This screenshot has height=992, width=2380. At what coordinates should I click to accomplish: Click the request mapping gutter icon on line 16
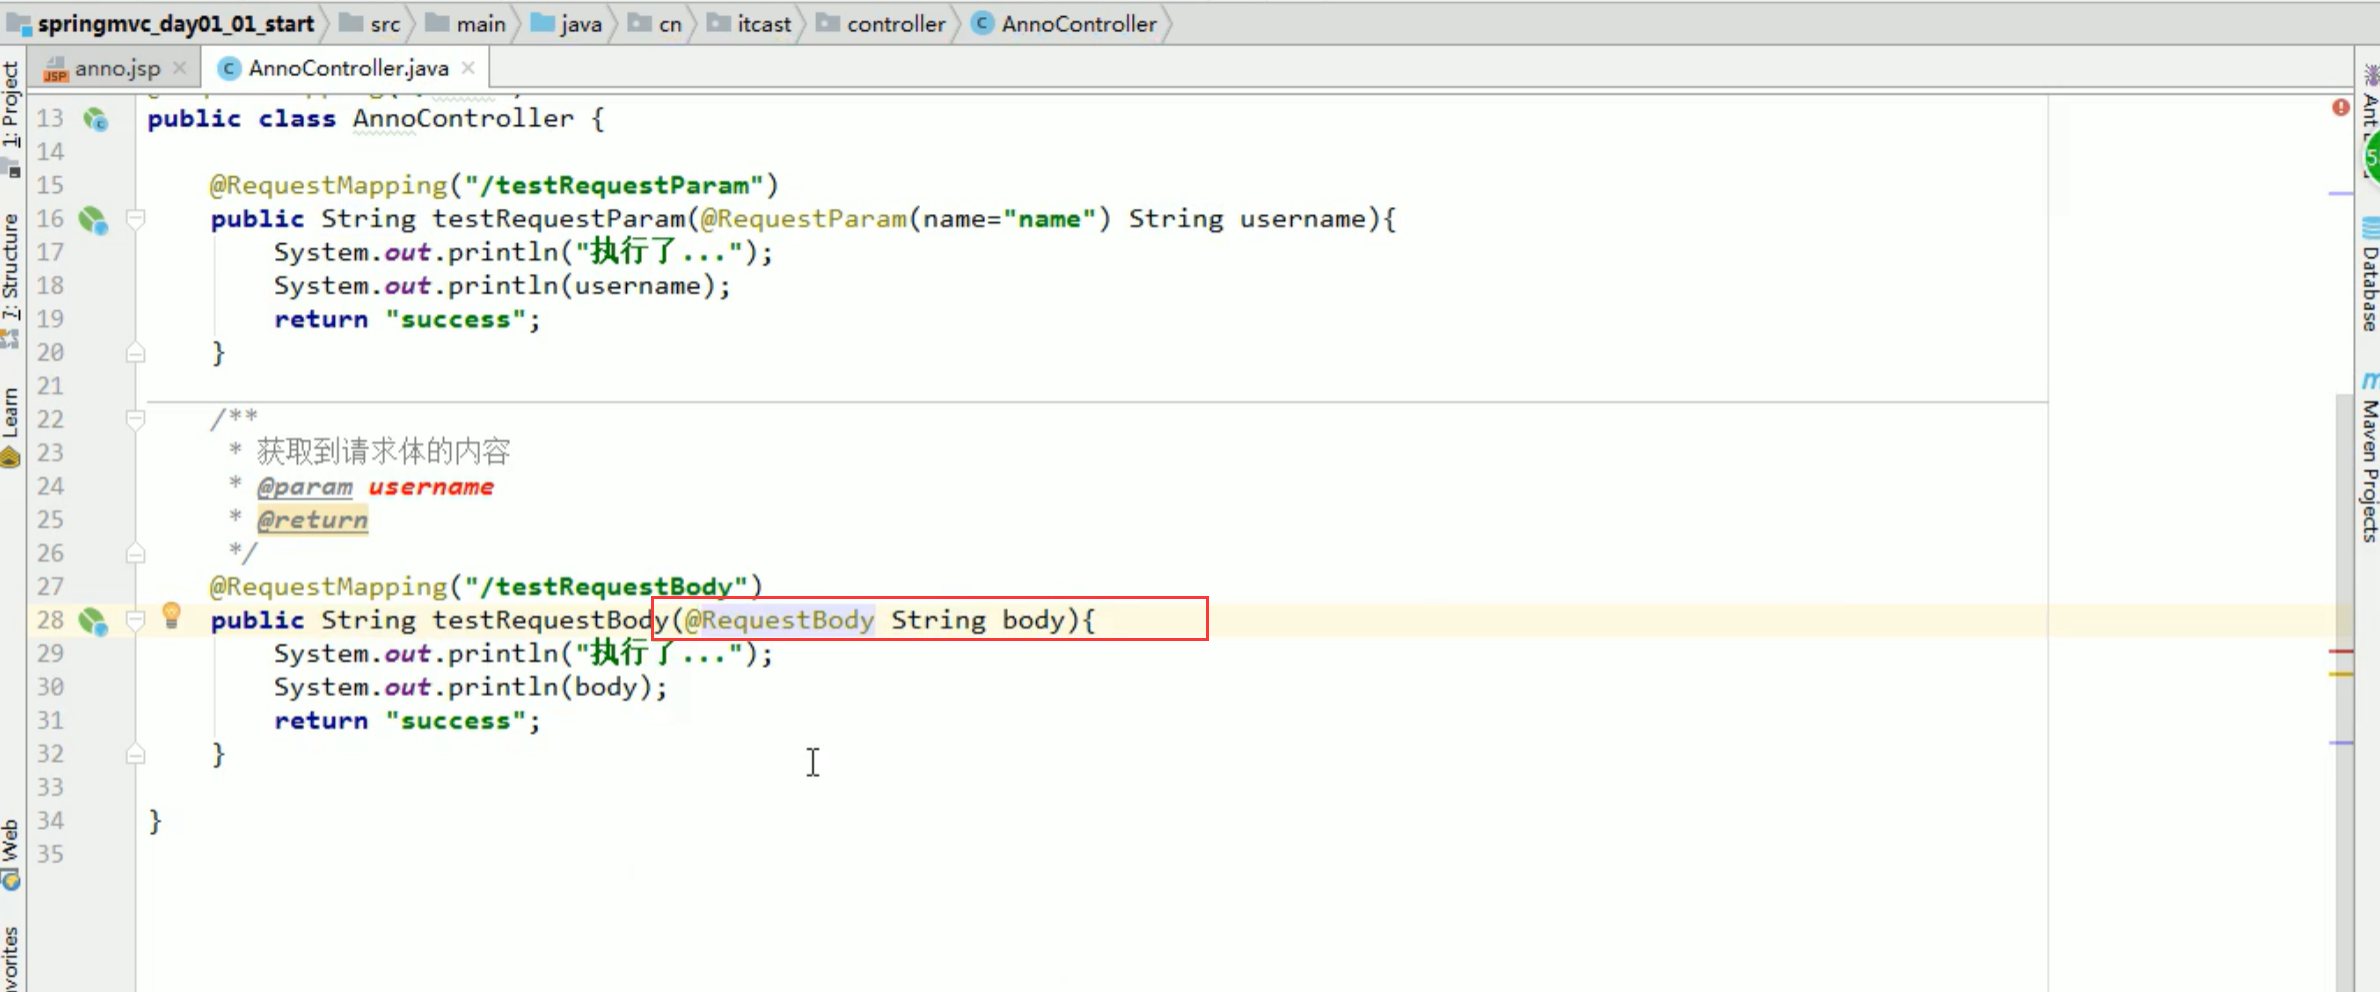pyautogui.click(x=93, y=220)
